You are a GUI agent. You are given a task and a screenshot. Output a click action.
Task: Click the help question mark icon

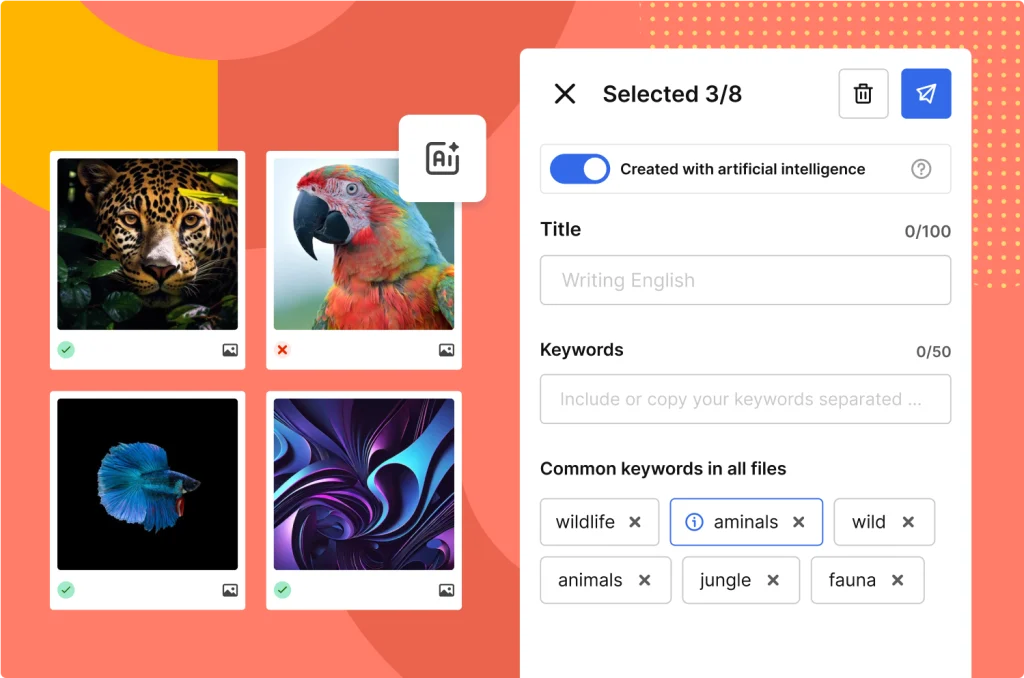click(x=921, y=169)
